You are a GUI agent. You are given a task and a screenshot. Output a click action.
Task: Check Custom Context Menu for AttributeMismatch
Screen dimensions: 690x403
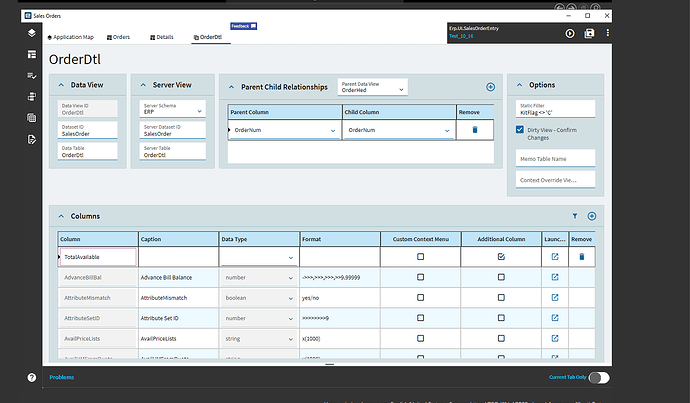420,298
